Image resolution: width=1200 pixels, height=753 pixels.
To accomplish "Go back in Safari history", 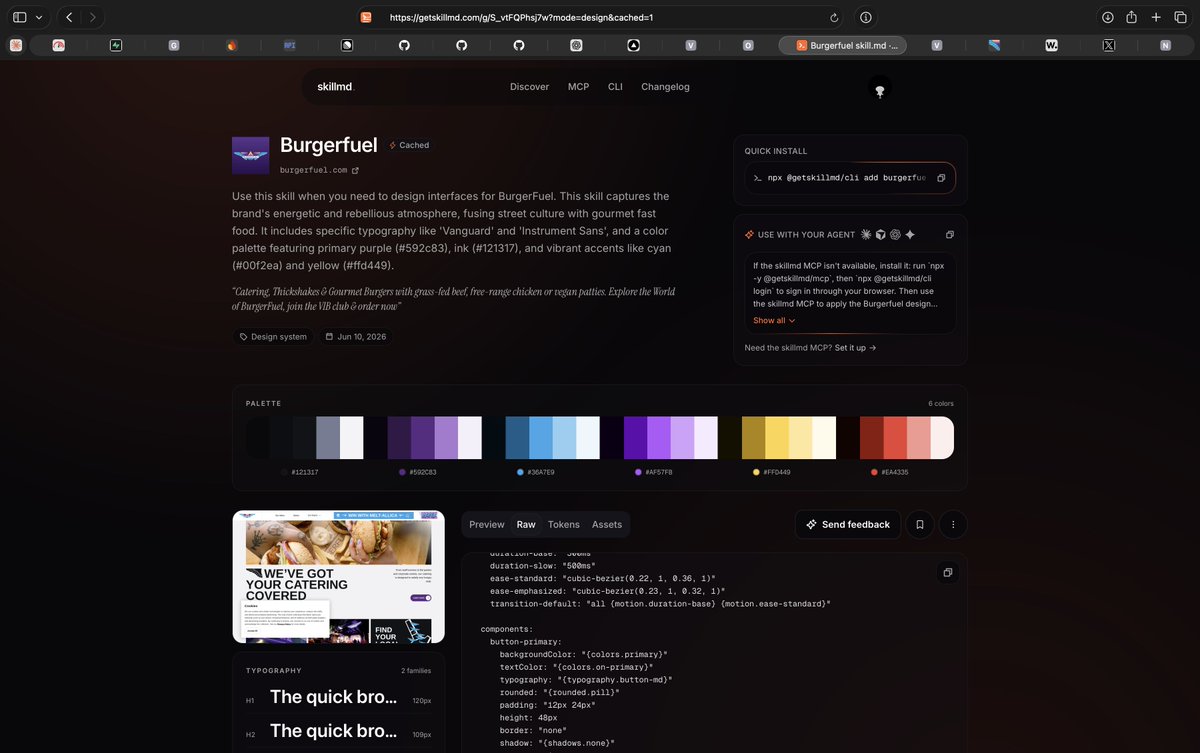I will click(69, 17).
